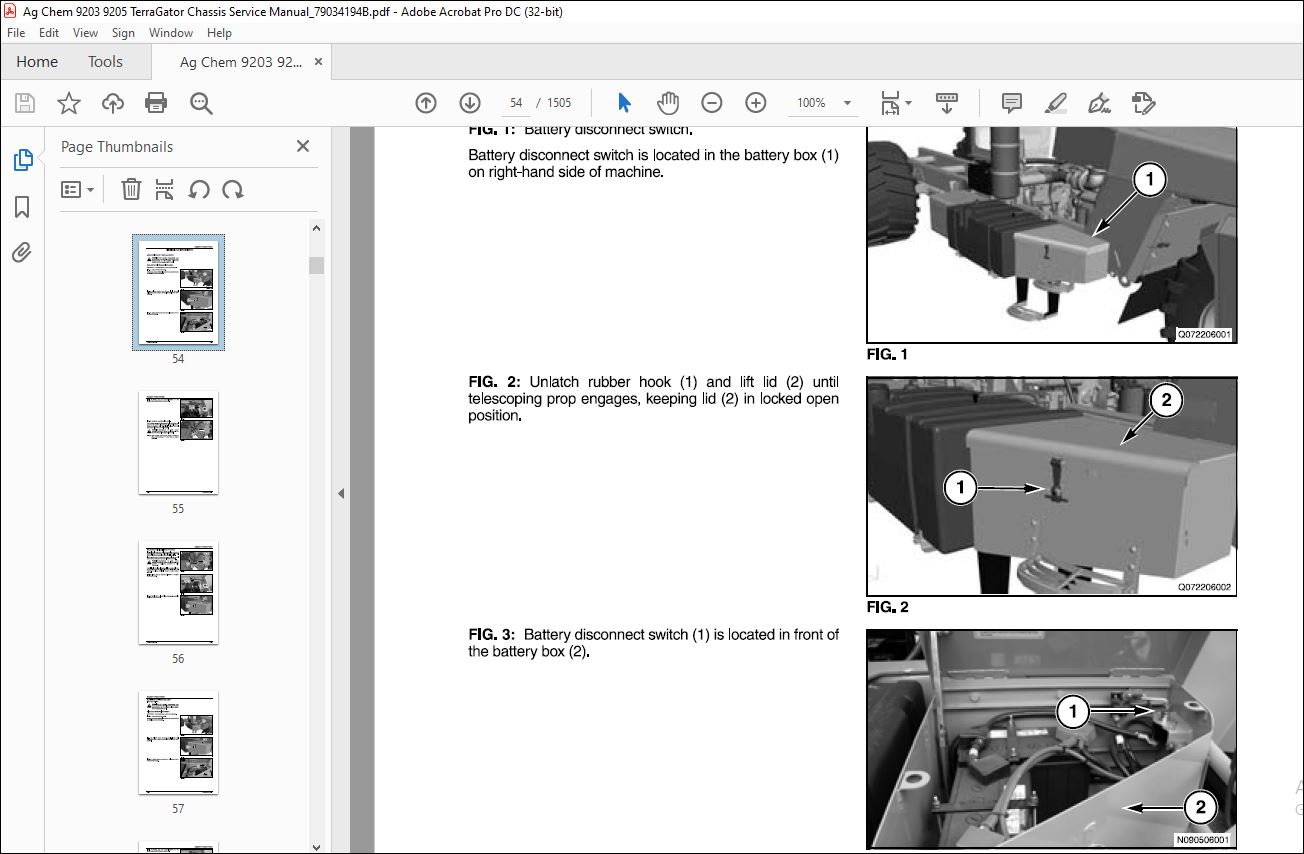Image resolution: width=1304 pixels, height=854 pixels.
Task: Close the Ag Chem 9203 document tab
Action: click(319, 62)
